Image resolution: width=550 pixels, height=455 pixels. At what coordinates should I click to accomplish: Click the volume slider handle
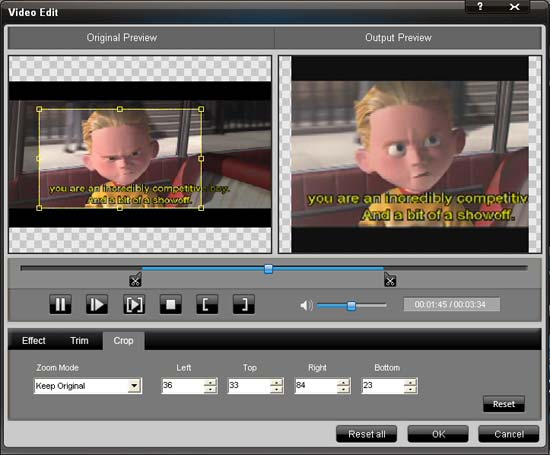pos(351,306)
